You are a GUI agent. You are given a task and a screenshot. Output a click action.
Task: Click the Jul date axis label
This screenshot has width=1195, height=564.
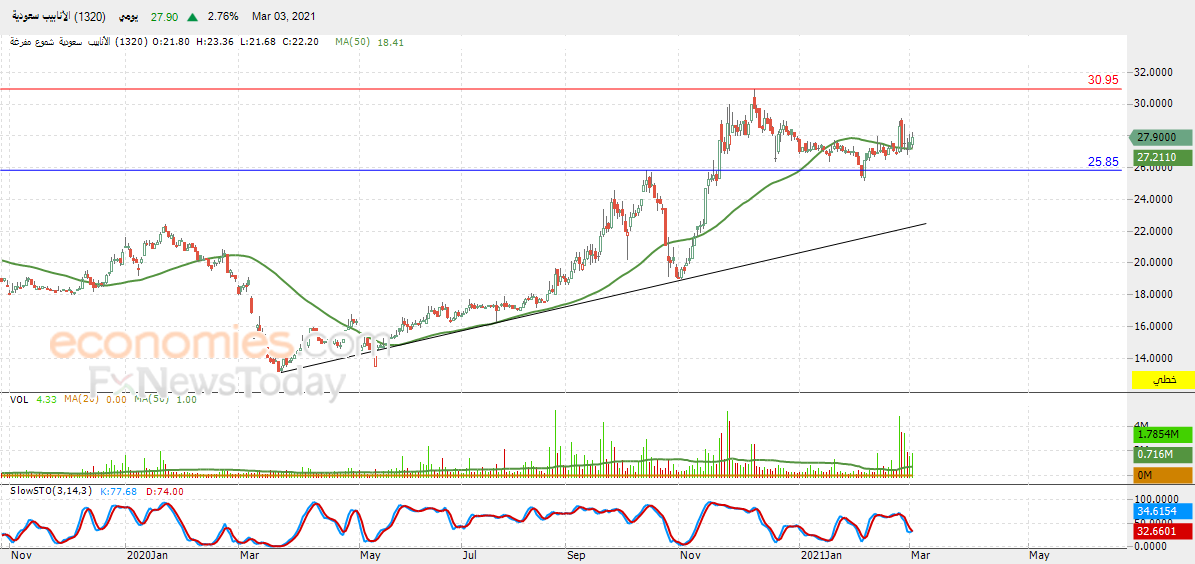pyautogui.click(x=471, y=556)
